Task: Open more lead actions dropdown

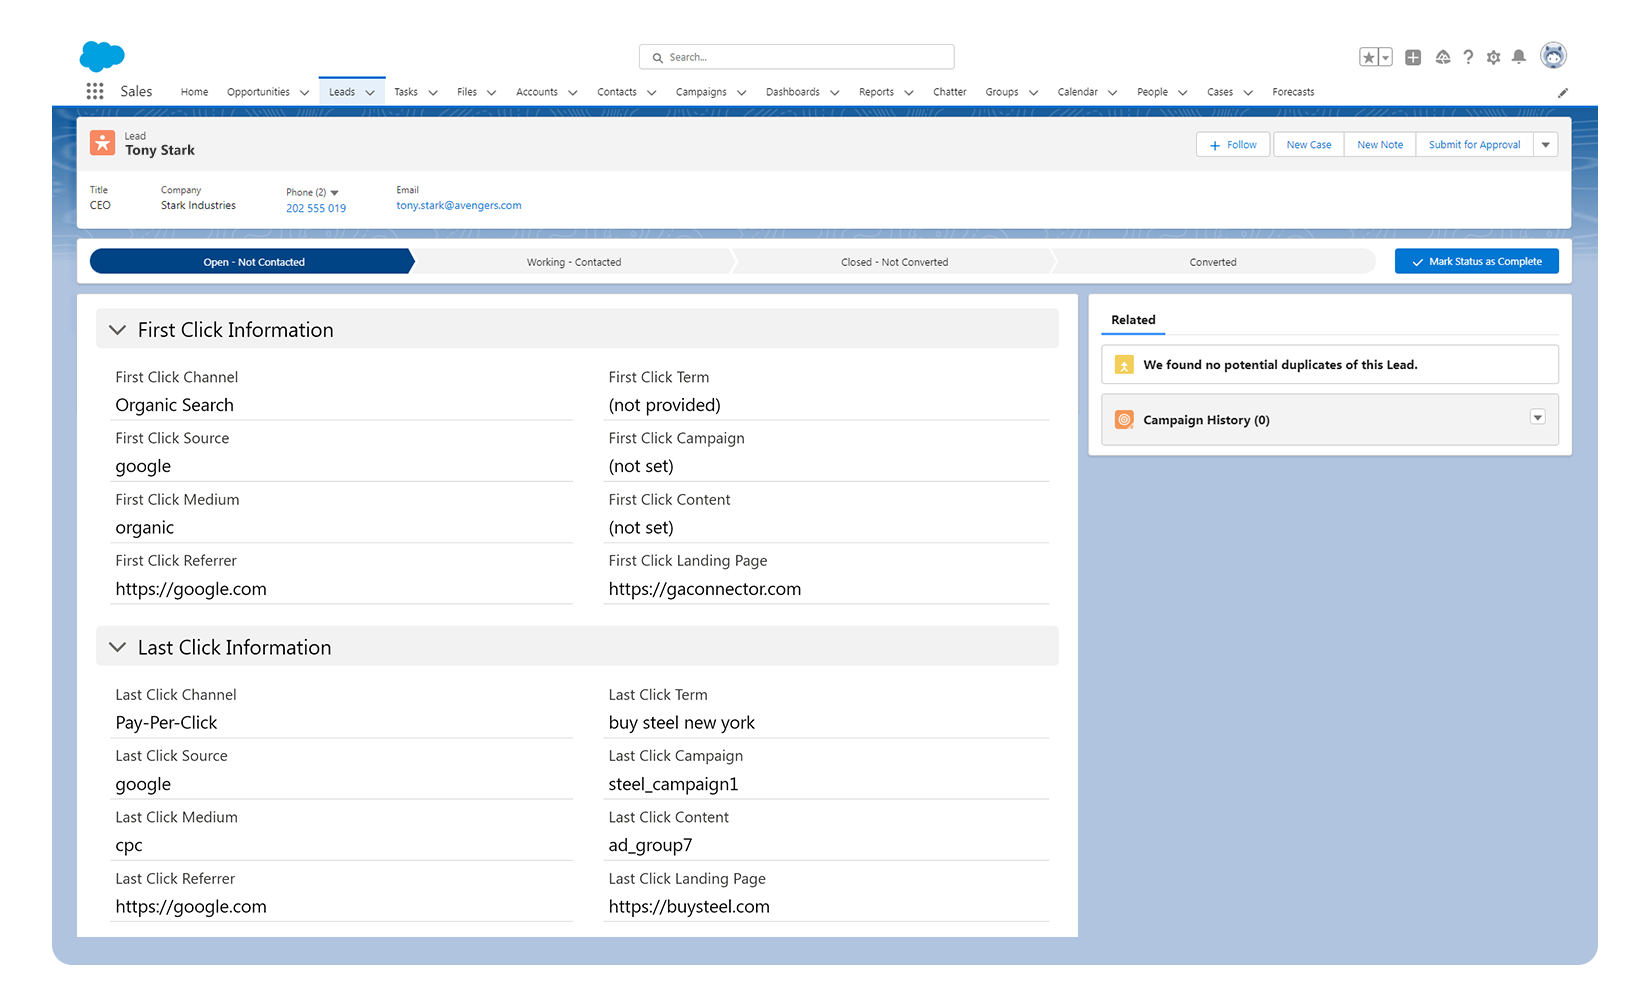Action: coord(1546,145)
